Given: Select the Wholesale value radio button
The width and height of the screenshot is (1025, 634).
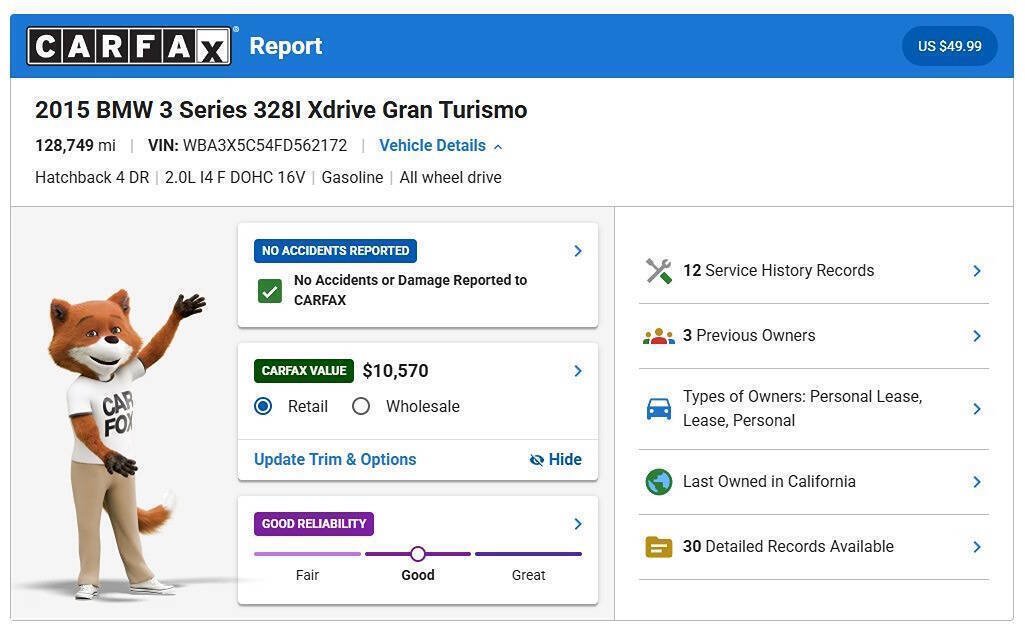Looking at the screenshot, I should pyautogui.click(x=361, y=407).
